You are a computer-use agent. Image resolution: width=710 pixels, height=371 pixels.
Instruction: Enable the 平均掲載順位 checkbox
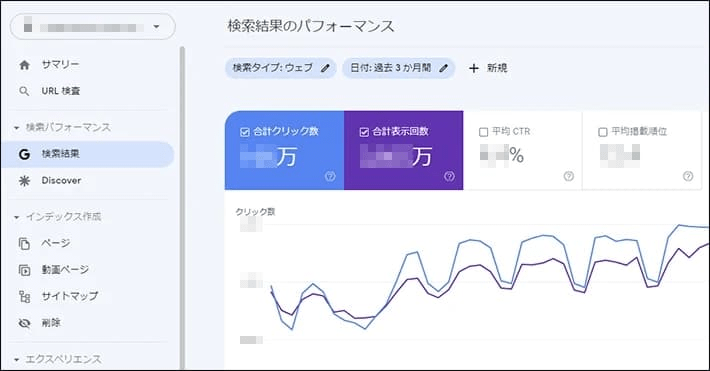coord(602,132)
